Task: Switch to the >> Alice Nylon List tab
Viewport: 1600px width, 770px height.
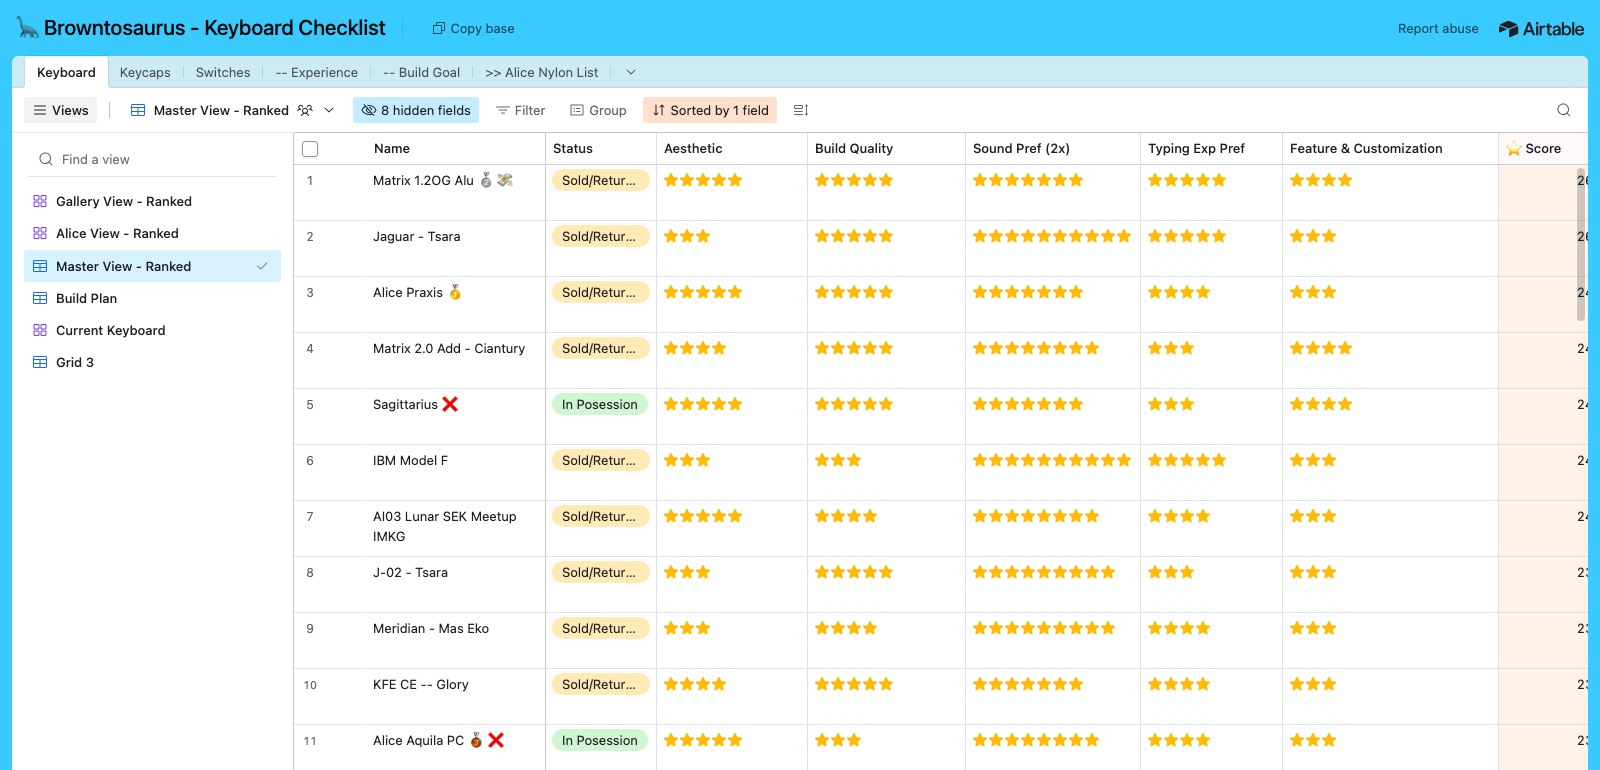Action: click(x=542, y=72)
